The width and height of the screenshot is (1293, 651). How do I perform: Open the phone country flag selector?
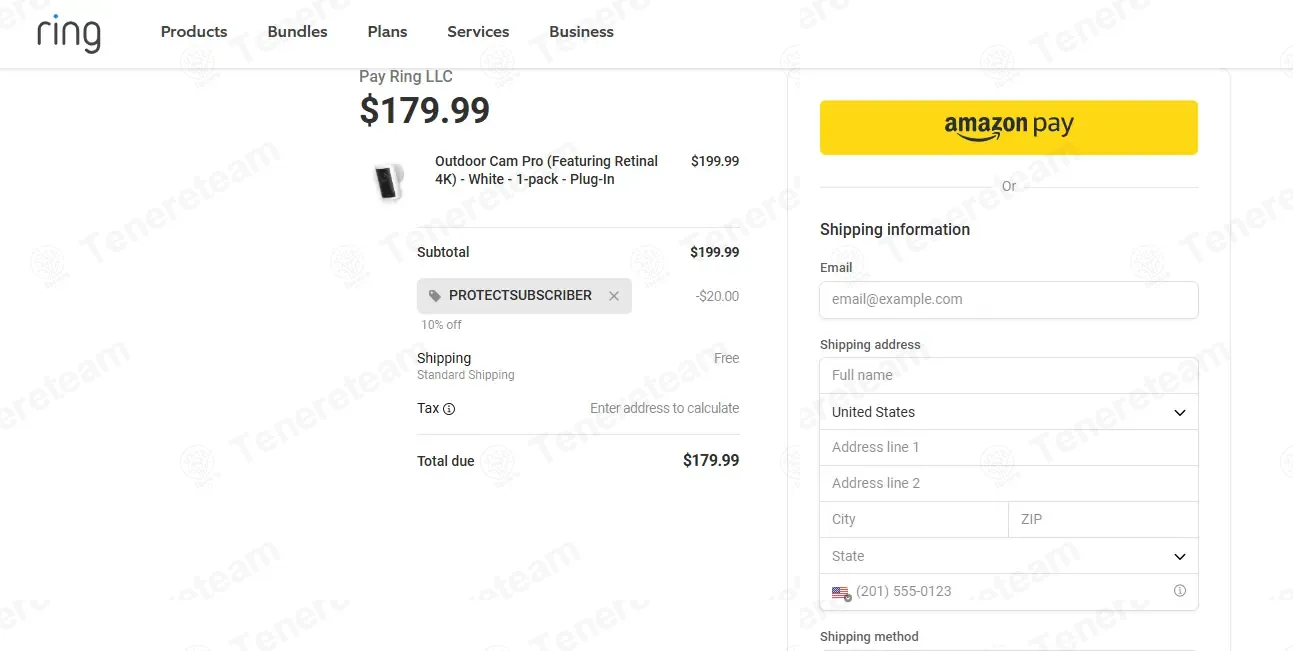(841, 593)
